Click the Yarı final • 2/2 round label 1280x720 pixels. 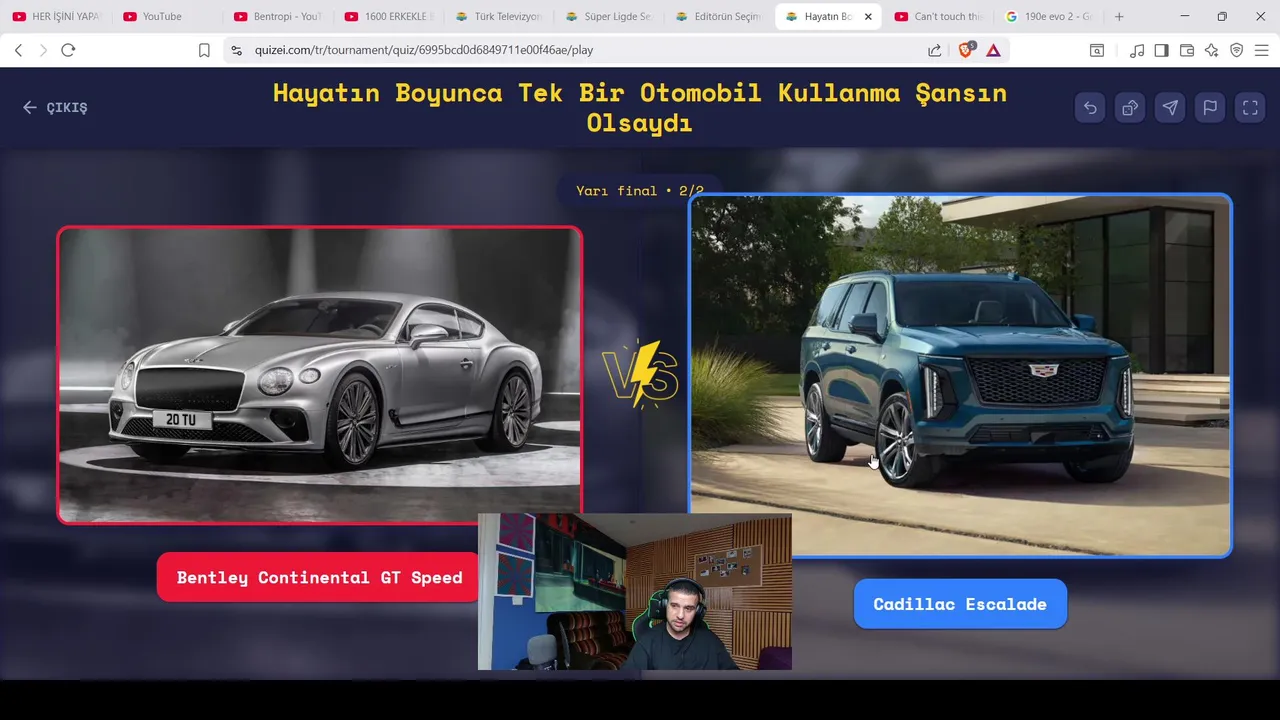tap(640, 190)
